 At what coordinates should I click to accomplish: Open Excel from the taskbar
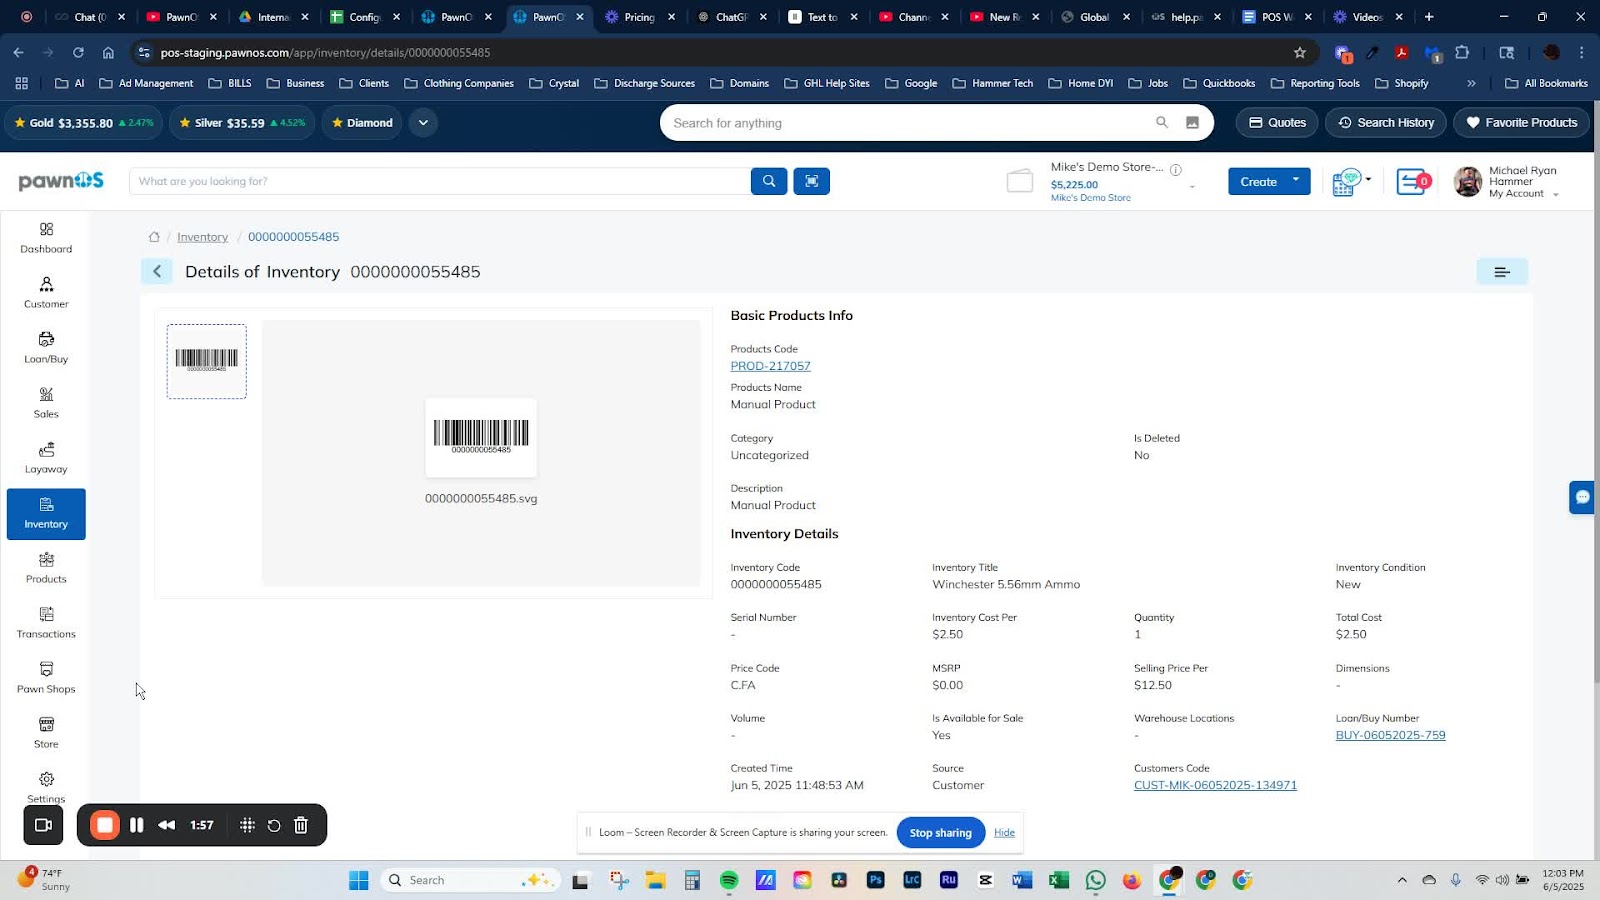click(1059, 880)
